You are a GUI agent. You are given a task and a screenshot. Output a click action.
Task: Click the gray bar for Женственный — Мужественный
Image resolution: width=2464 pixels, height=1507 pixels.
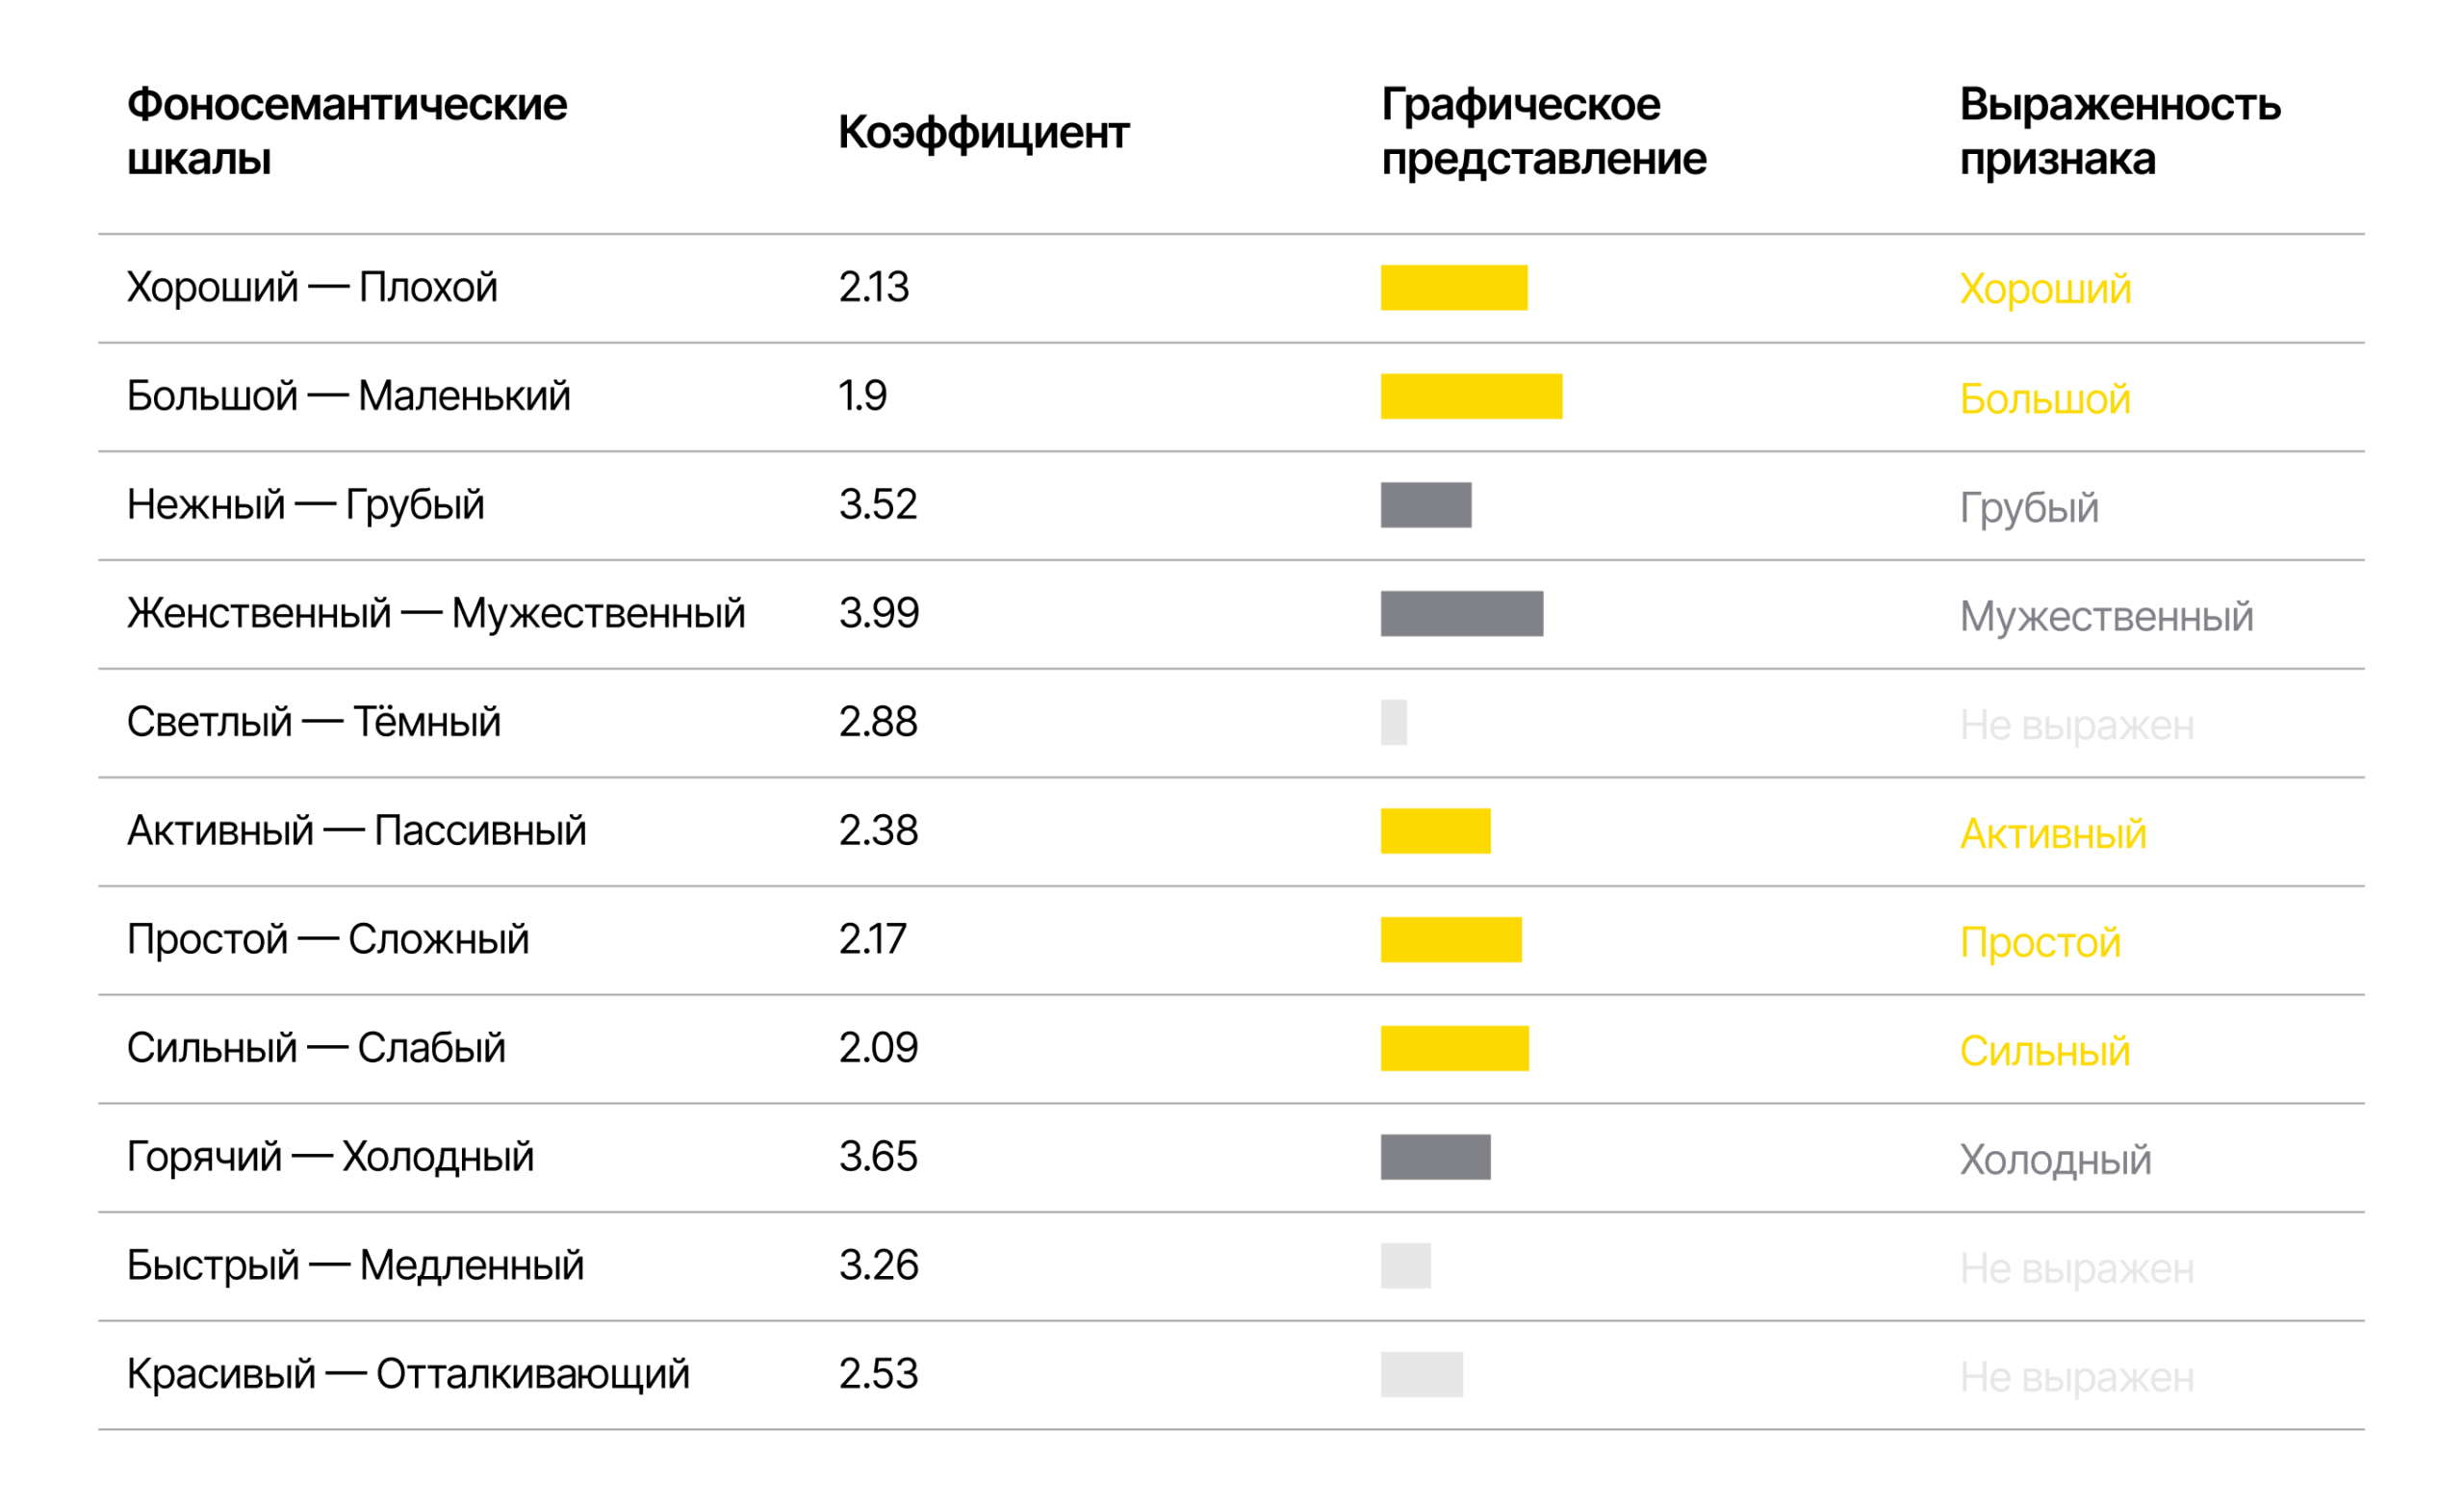tap(1461, 614)
